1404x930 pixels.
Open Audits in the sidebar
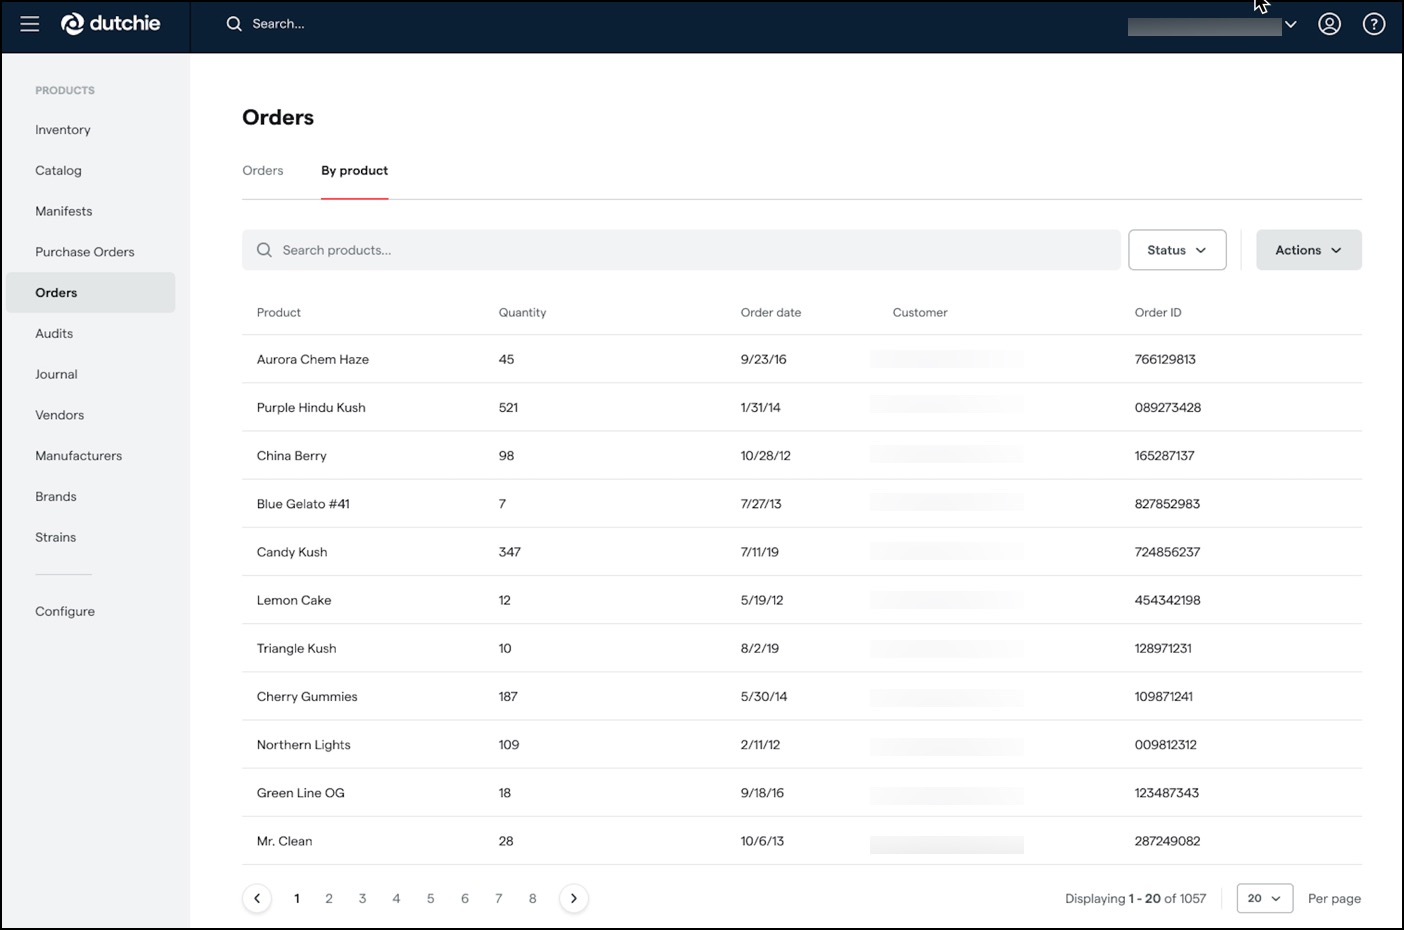[x=54, y=334]
